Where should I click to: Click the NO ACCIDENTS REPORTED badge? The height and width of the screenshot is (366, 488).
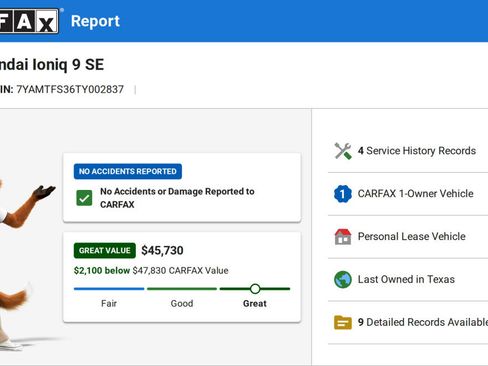(x=128, y=171)
